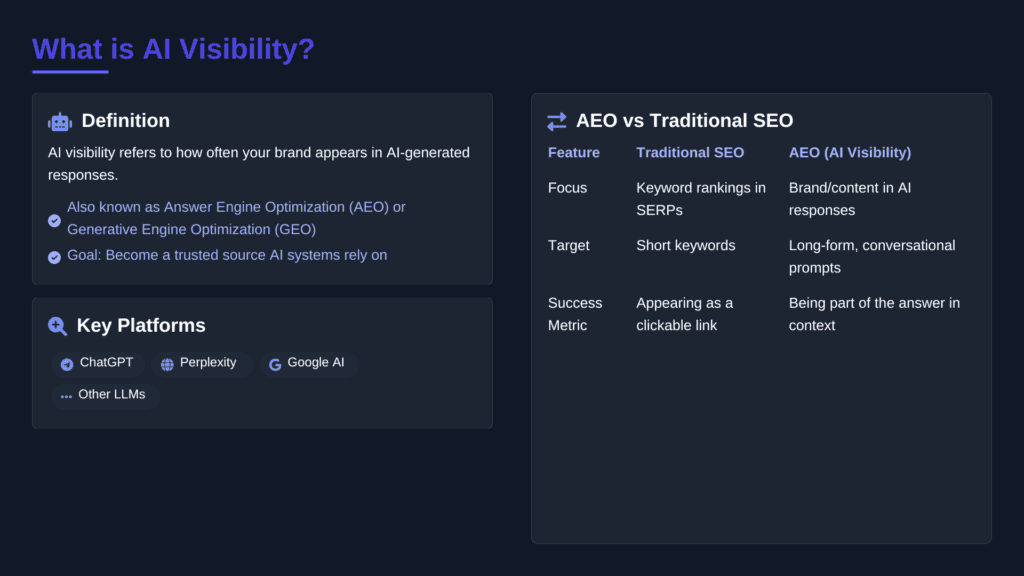Switch to the Traditional SEO column
This screenshot has width=1024, height=576.
pos(690,152)
